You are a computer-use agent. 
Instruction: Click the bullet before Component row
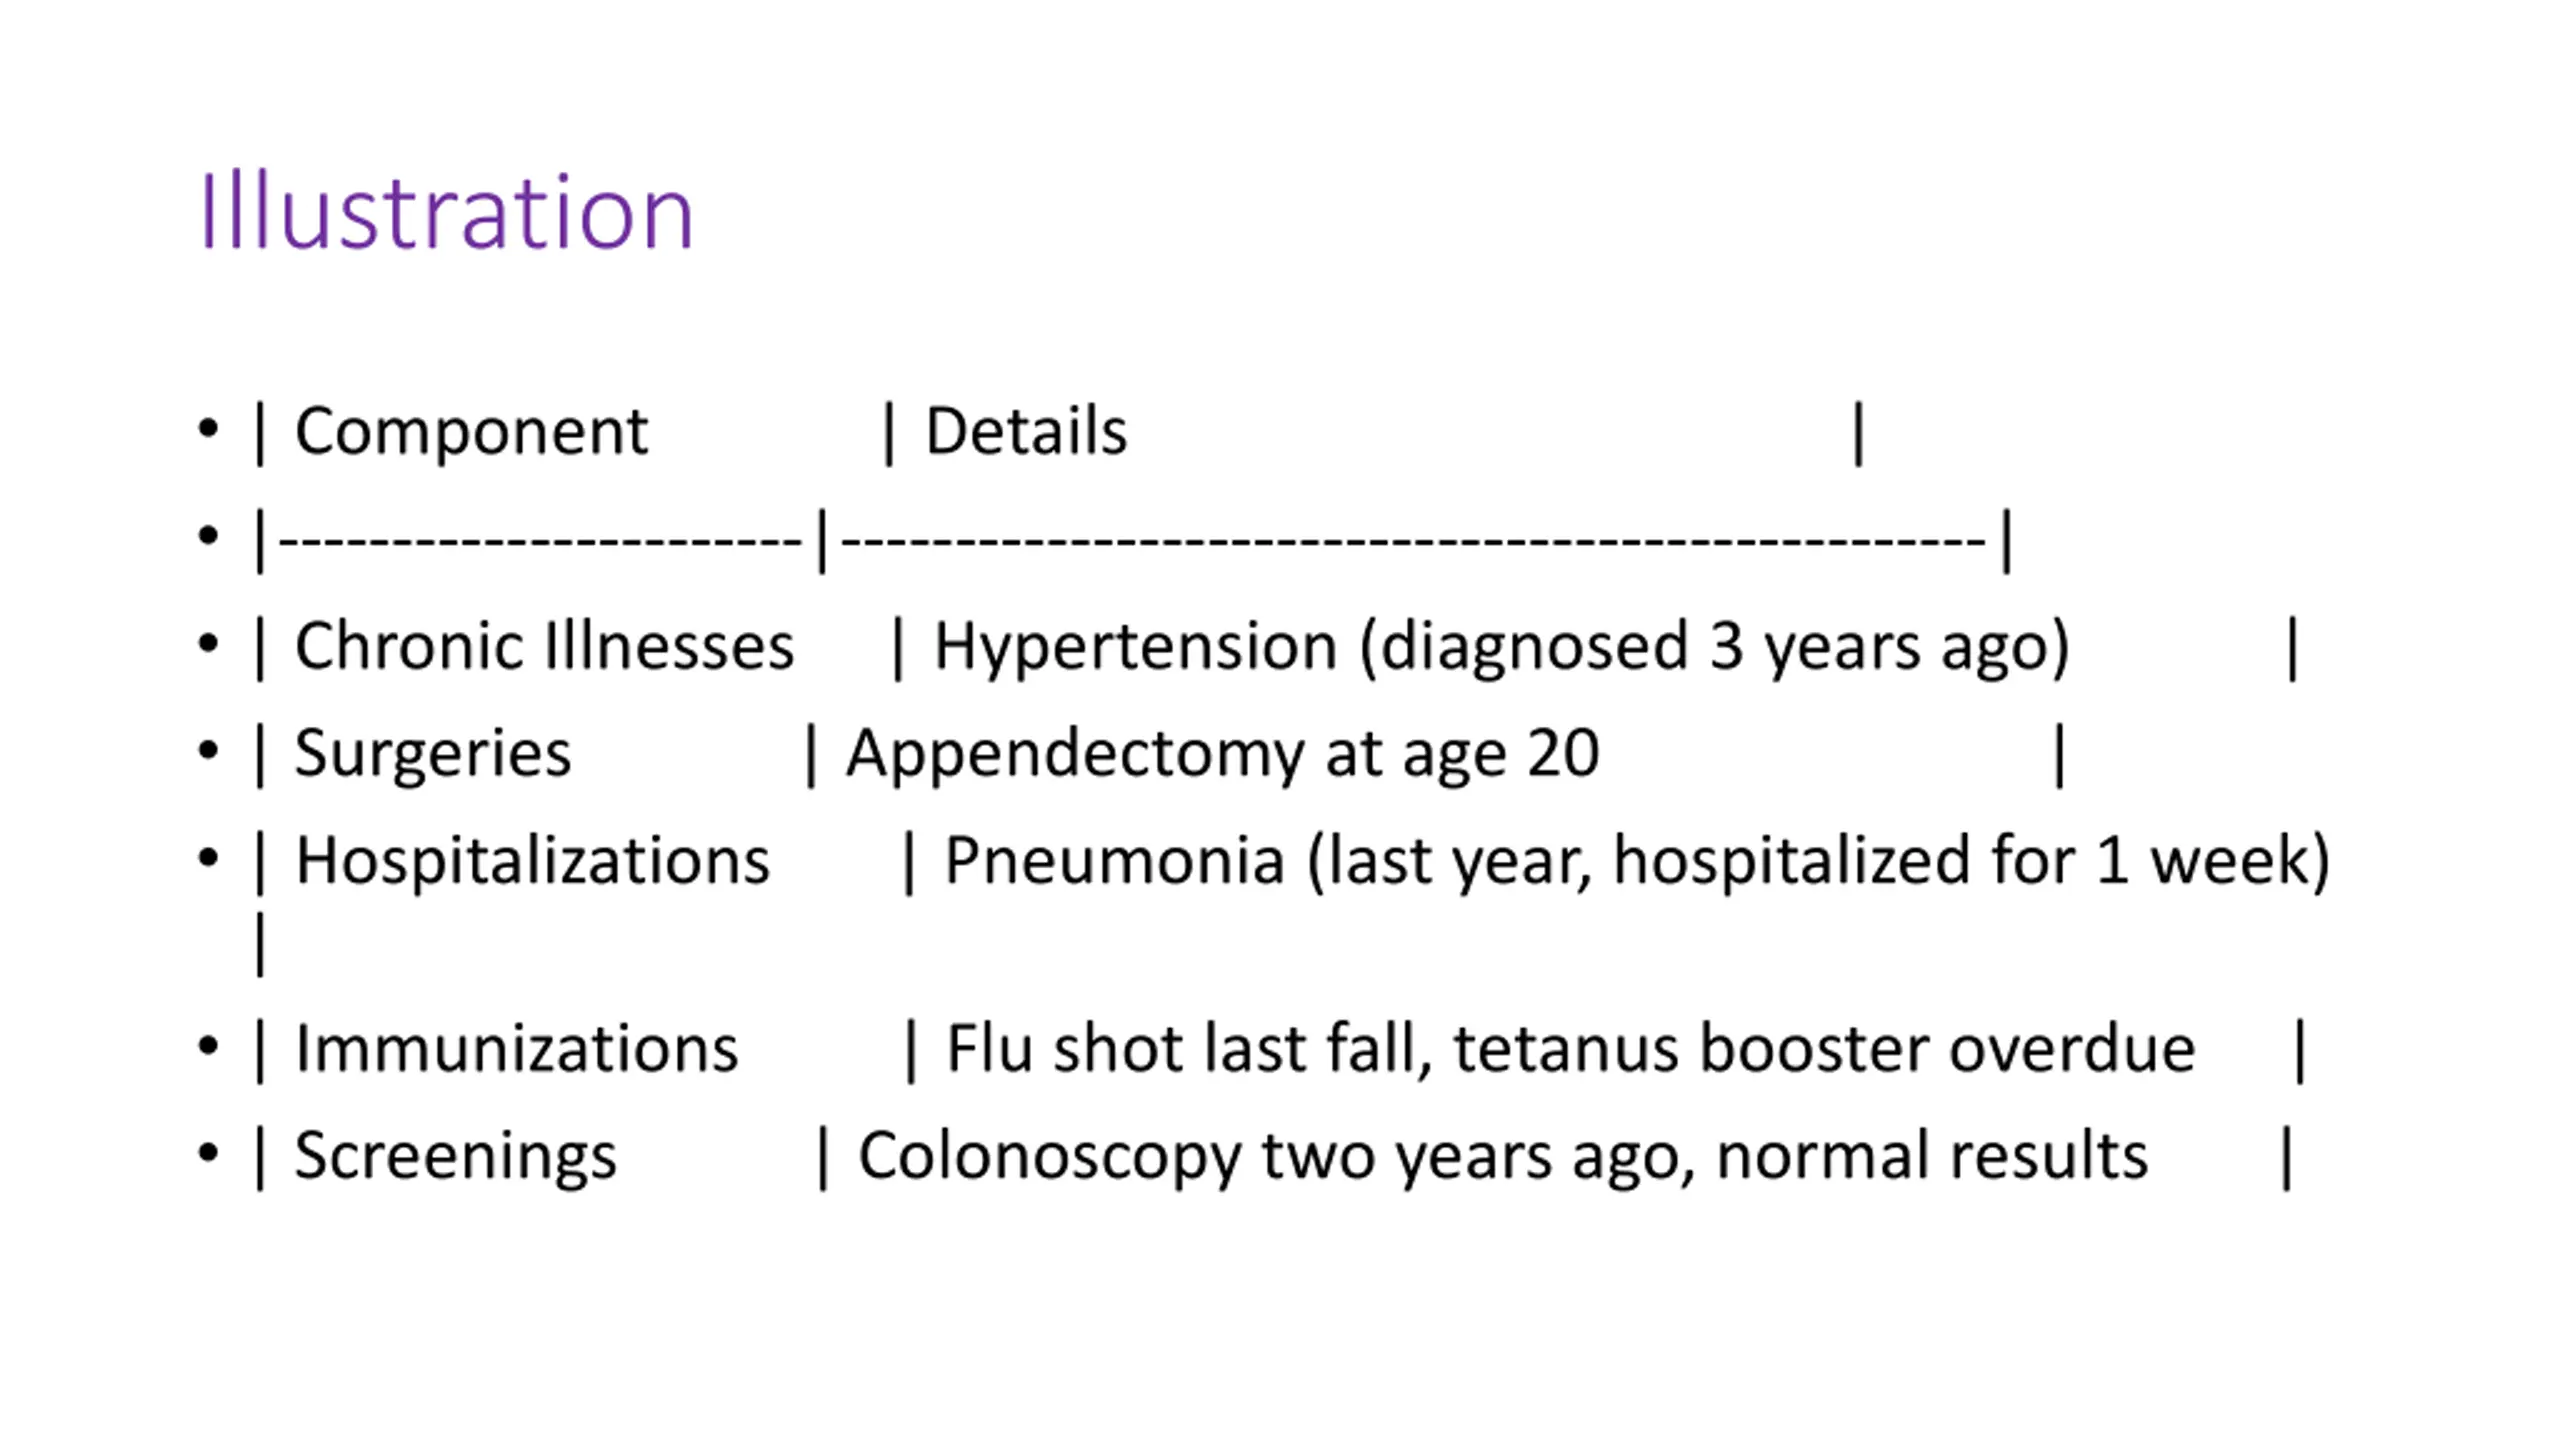point(208,429)
